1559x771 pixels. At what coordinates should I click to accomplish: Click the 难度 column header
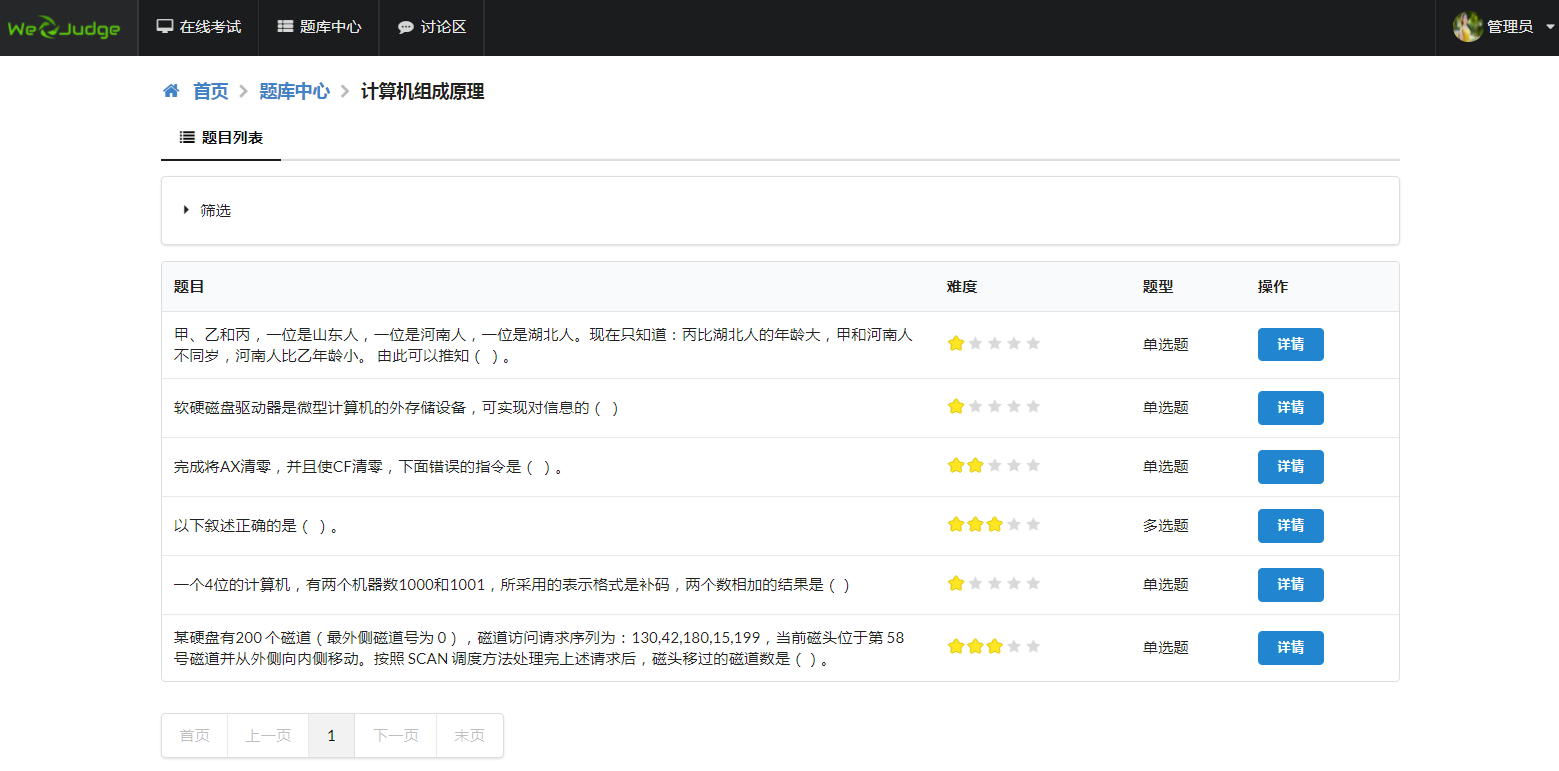962,287
